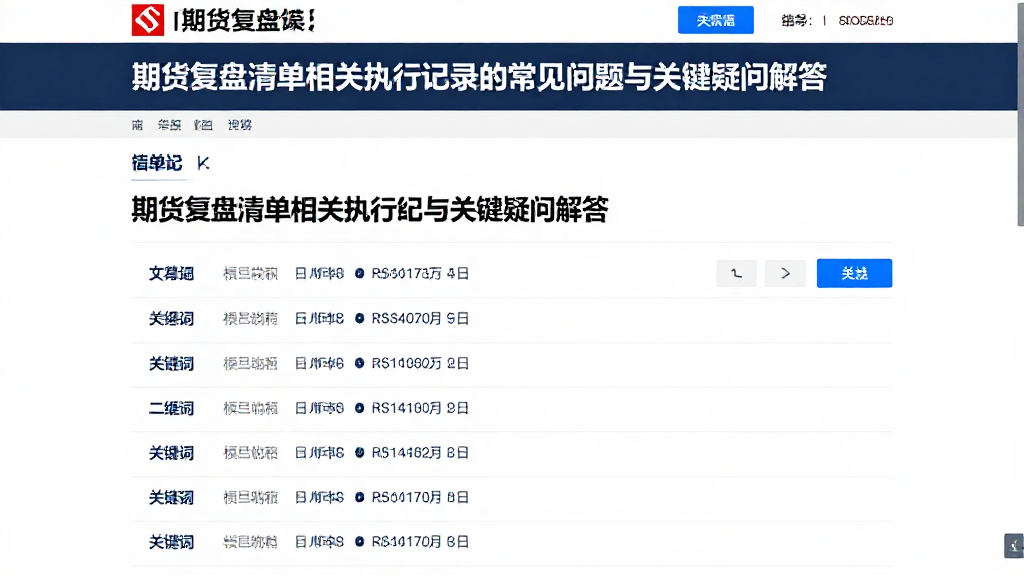1024x576 pixels.
Task: Click the dot icon beside RSS4070月 9日
Action: click(x=359, y=319)
